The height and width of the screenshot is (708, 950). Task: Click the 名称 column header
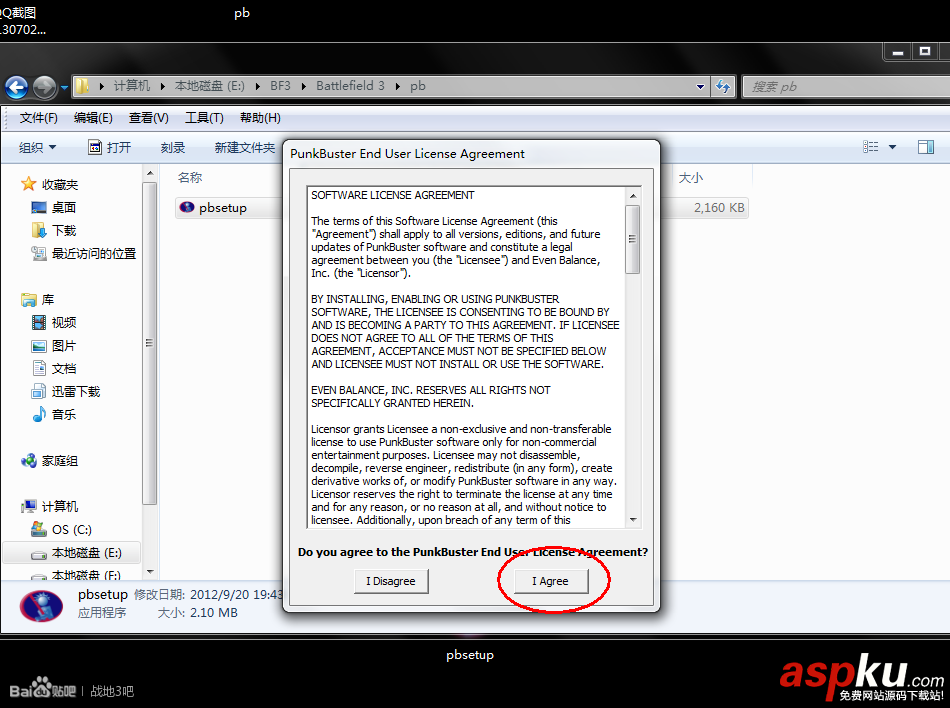(x=190, y=177)
